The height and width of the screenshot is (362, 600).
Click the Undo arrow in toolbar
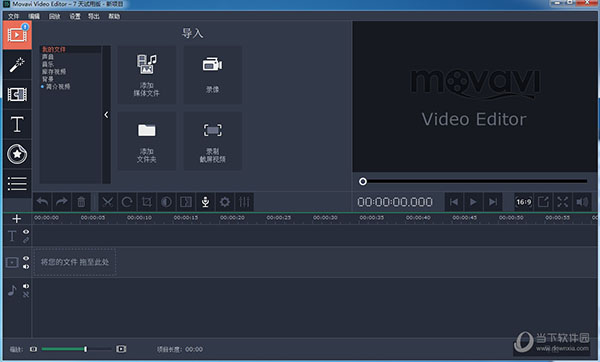(x=42, y=202)
